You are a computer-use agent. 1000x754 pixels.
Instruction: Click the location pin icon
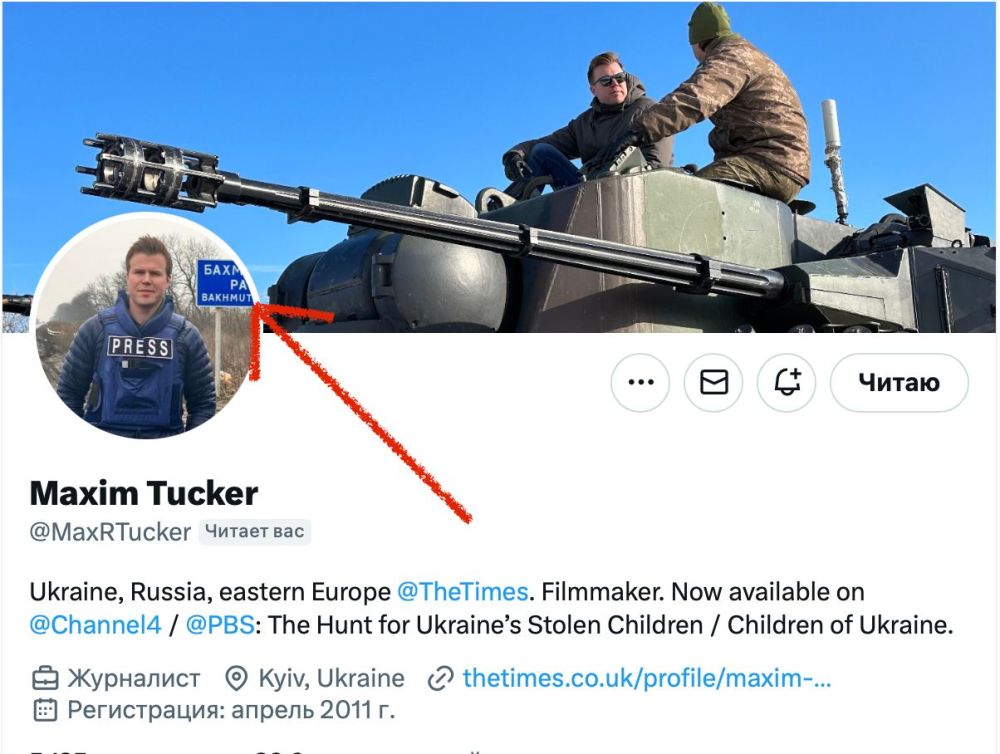coord(236,679)
